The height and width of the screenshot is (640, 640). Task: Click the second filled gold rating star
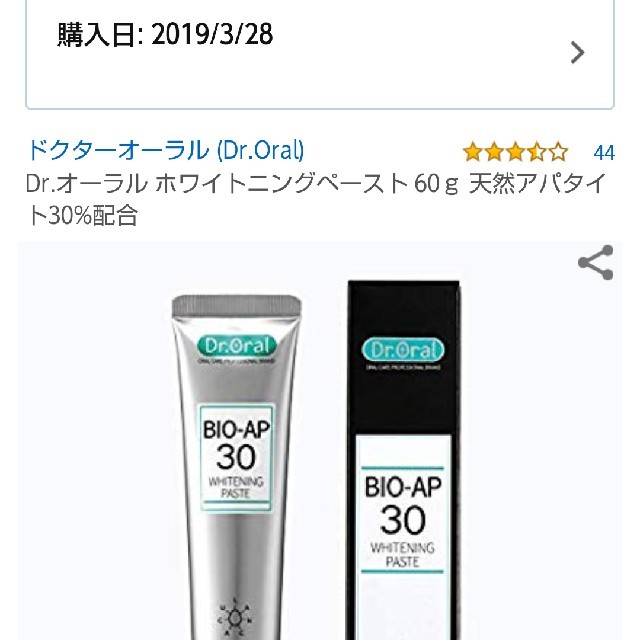[x=494, y=152]
